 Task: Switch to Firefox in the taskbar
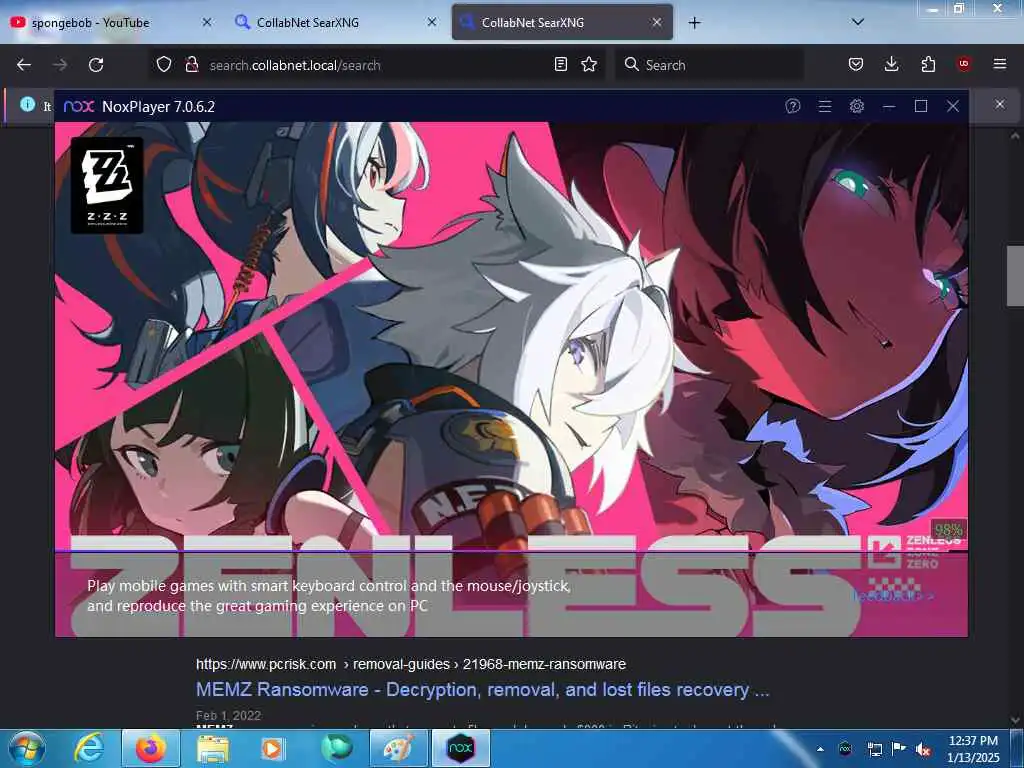pyautogui.click(x=150, y=748)
